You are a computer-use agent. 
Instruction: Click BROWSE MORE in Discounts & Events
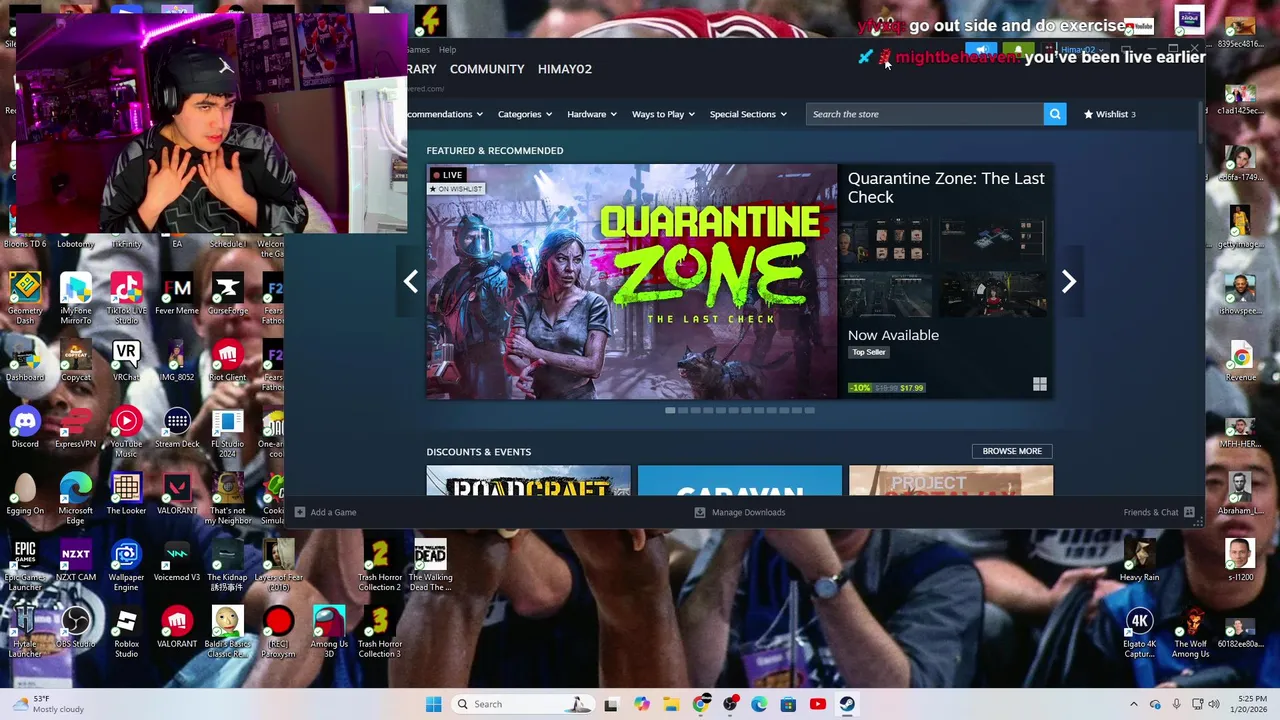[1012, 451]
